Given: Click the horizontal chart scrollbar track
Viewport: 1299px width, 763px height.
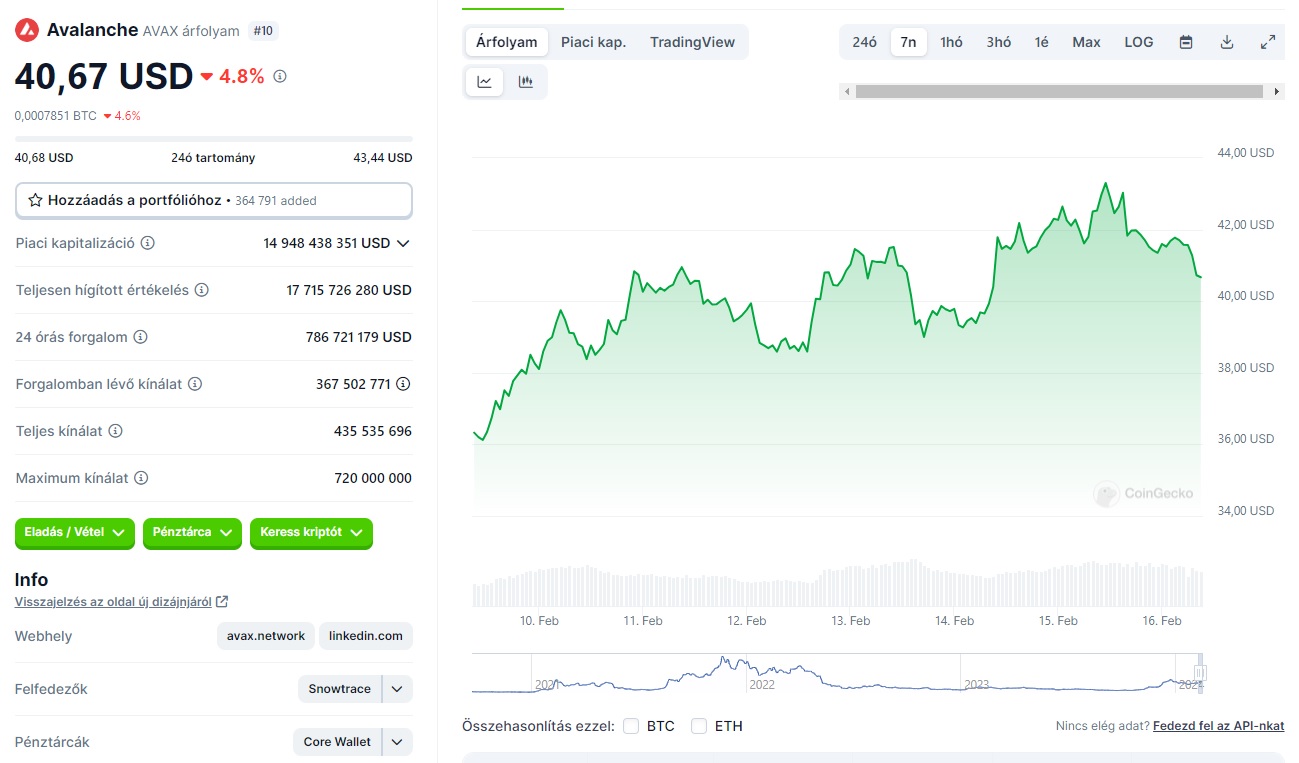Looking at the screenshot, I should pos(1059,92).
